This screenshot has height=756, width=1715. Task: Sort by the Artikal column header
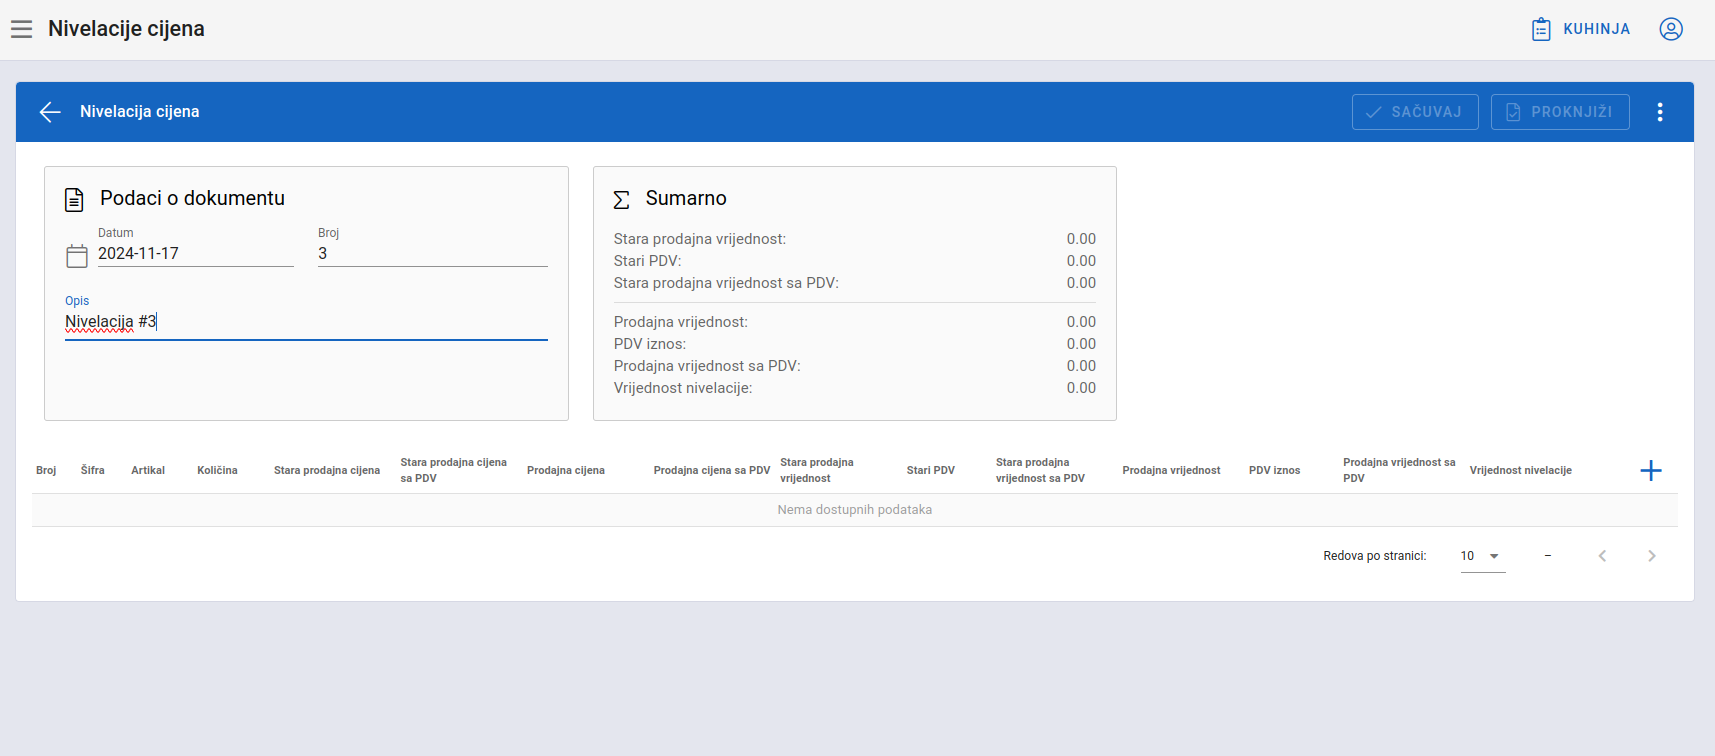tap(148, 470)
